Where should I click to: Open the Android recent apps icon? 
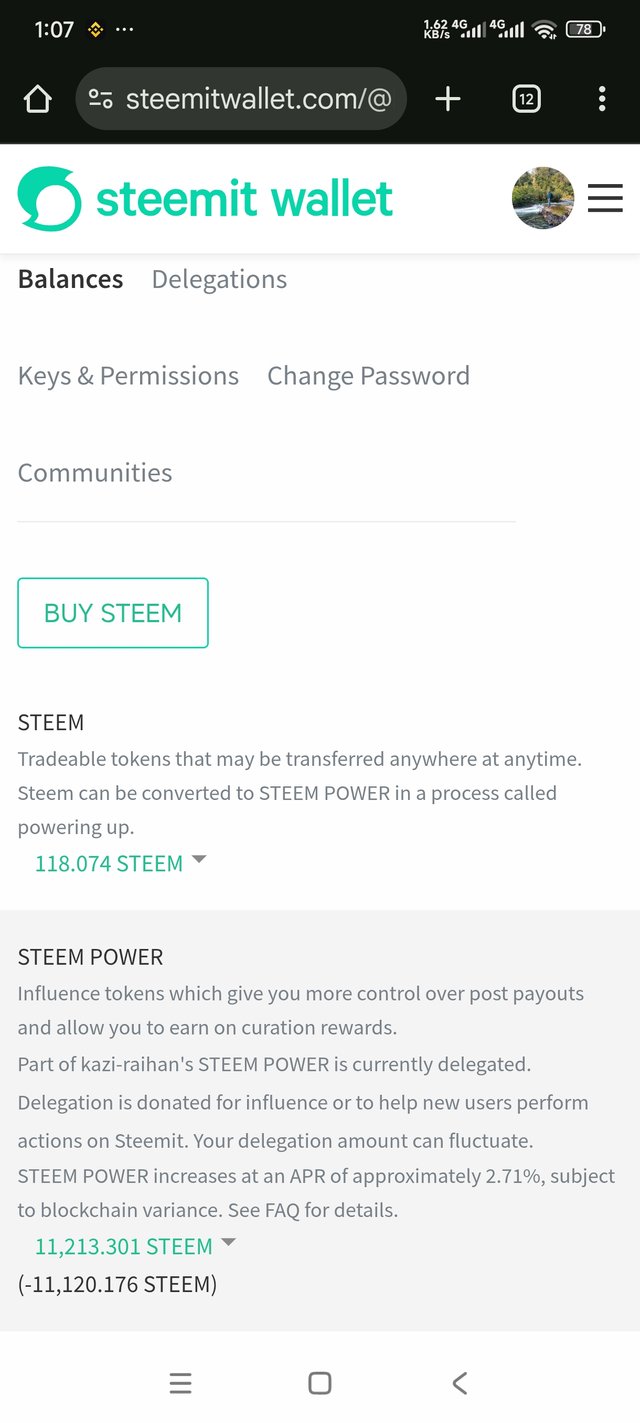coord(180,1383)
